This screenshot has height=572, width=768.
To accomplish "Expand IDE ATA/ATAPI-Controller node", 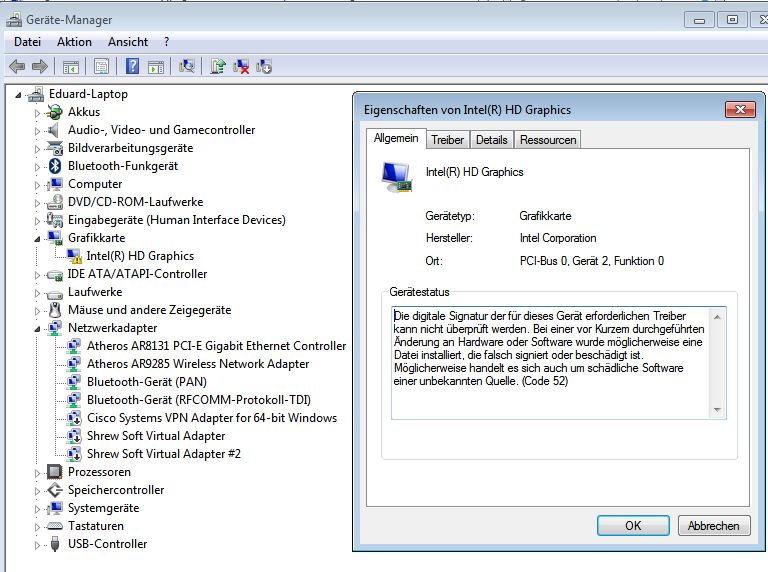I will coord(37,275).
